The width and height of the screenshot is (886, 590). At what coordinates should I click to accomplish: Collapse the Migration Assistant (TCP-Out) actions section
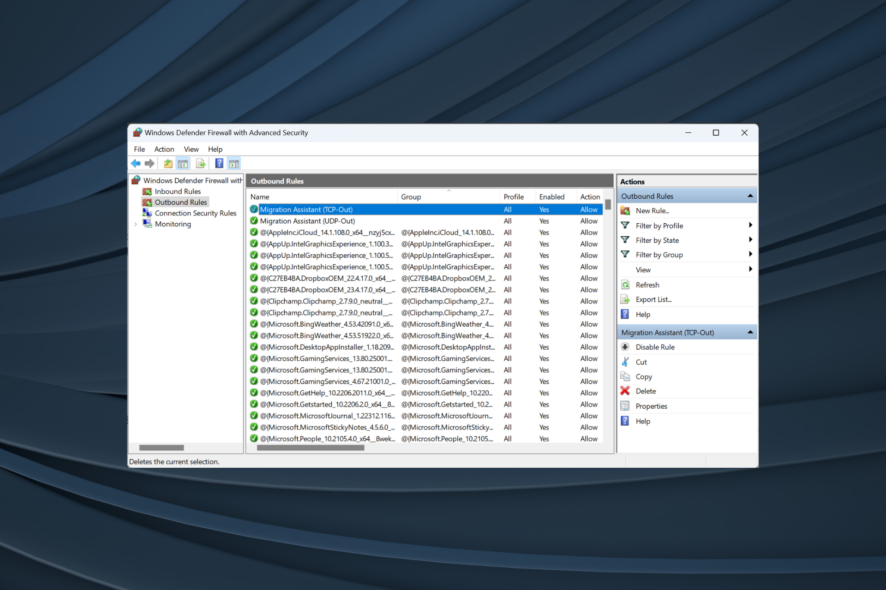tap(750, 332)
